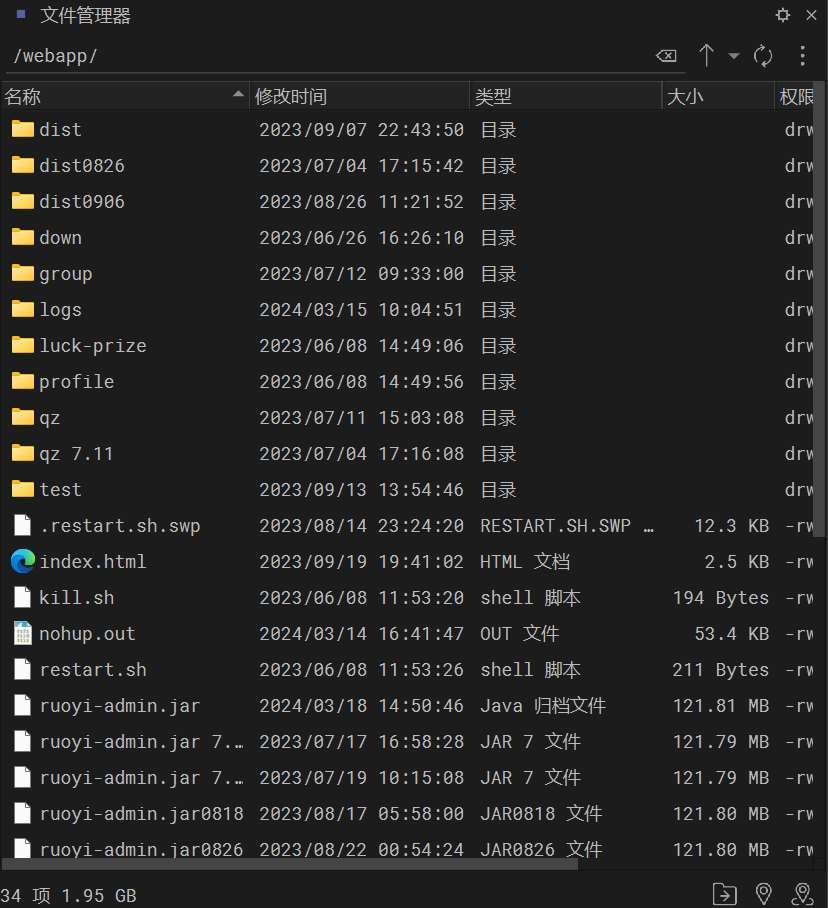Open the file manager settings gear
Viewport: 828px width, 908px height.
[x=783, y=15]
